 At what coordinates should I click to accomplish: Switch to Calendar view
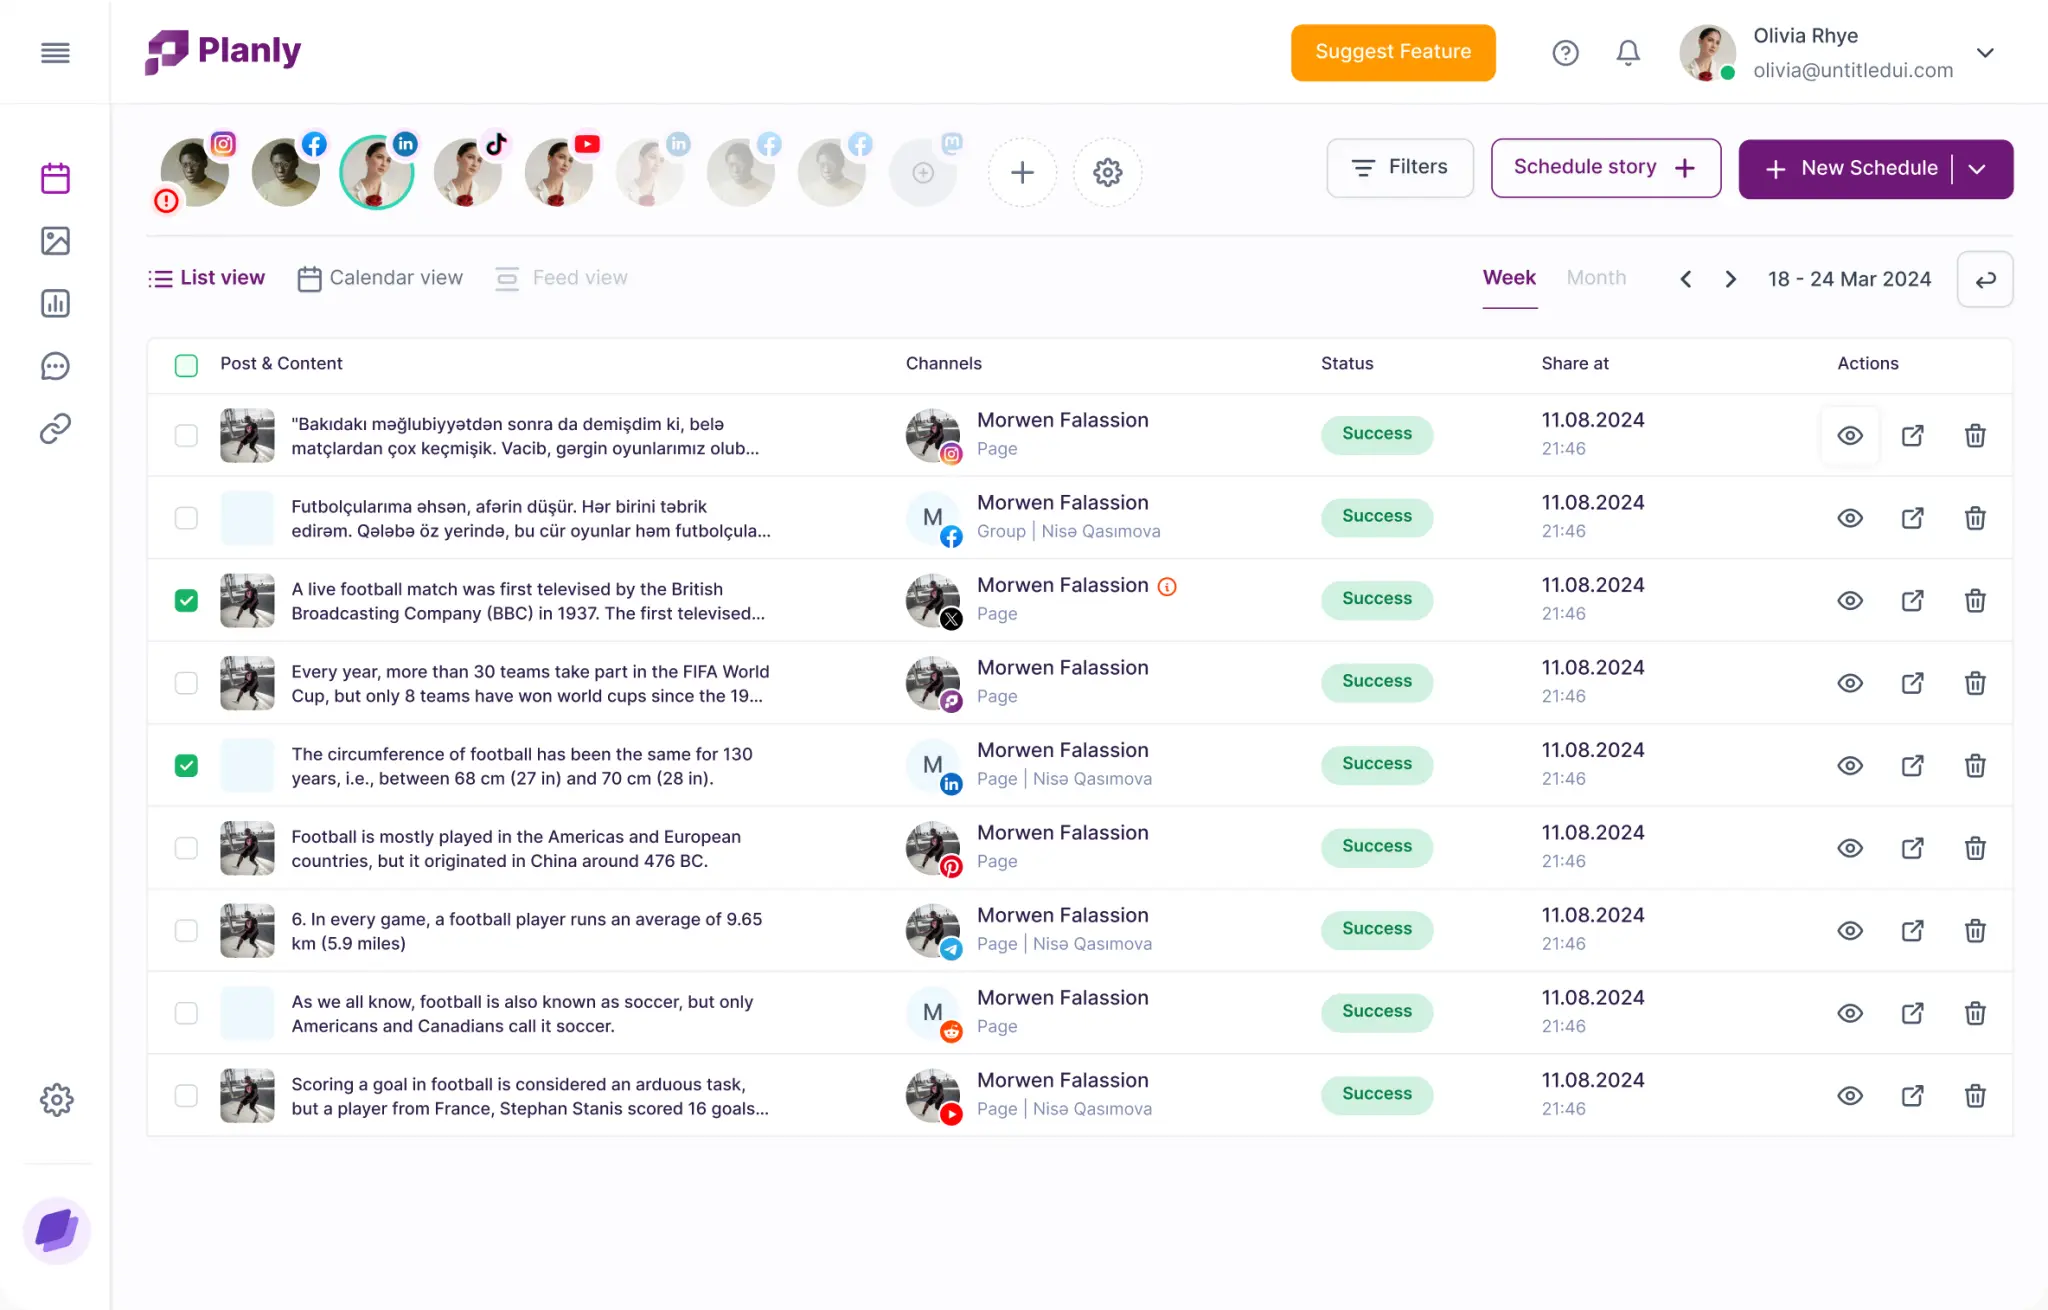pyautogui.click(x=379, y=278)
